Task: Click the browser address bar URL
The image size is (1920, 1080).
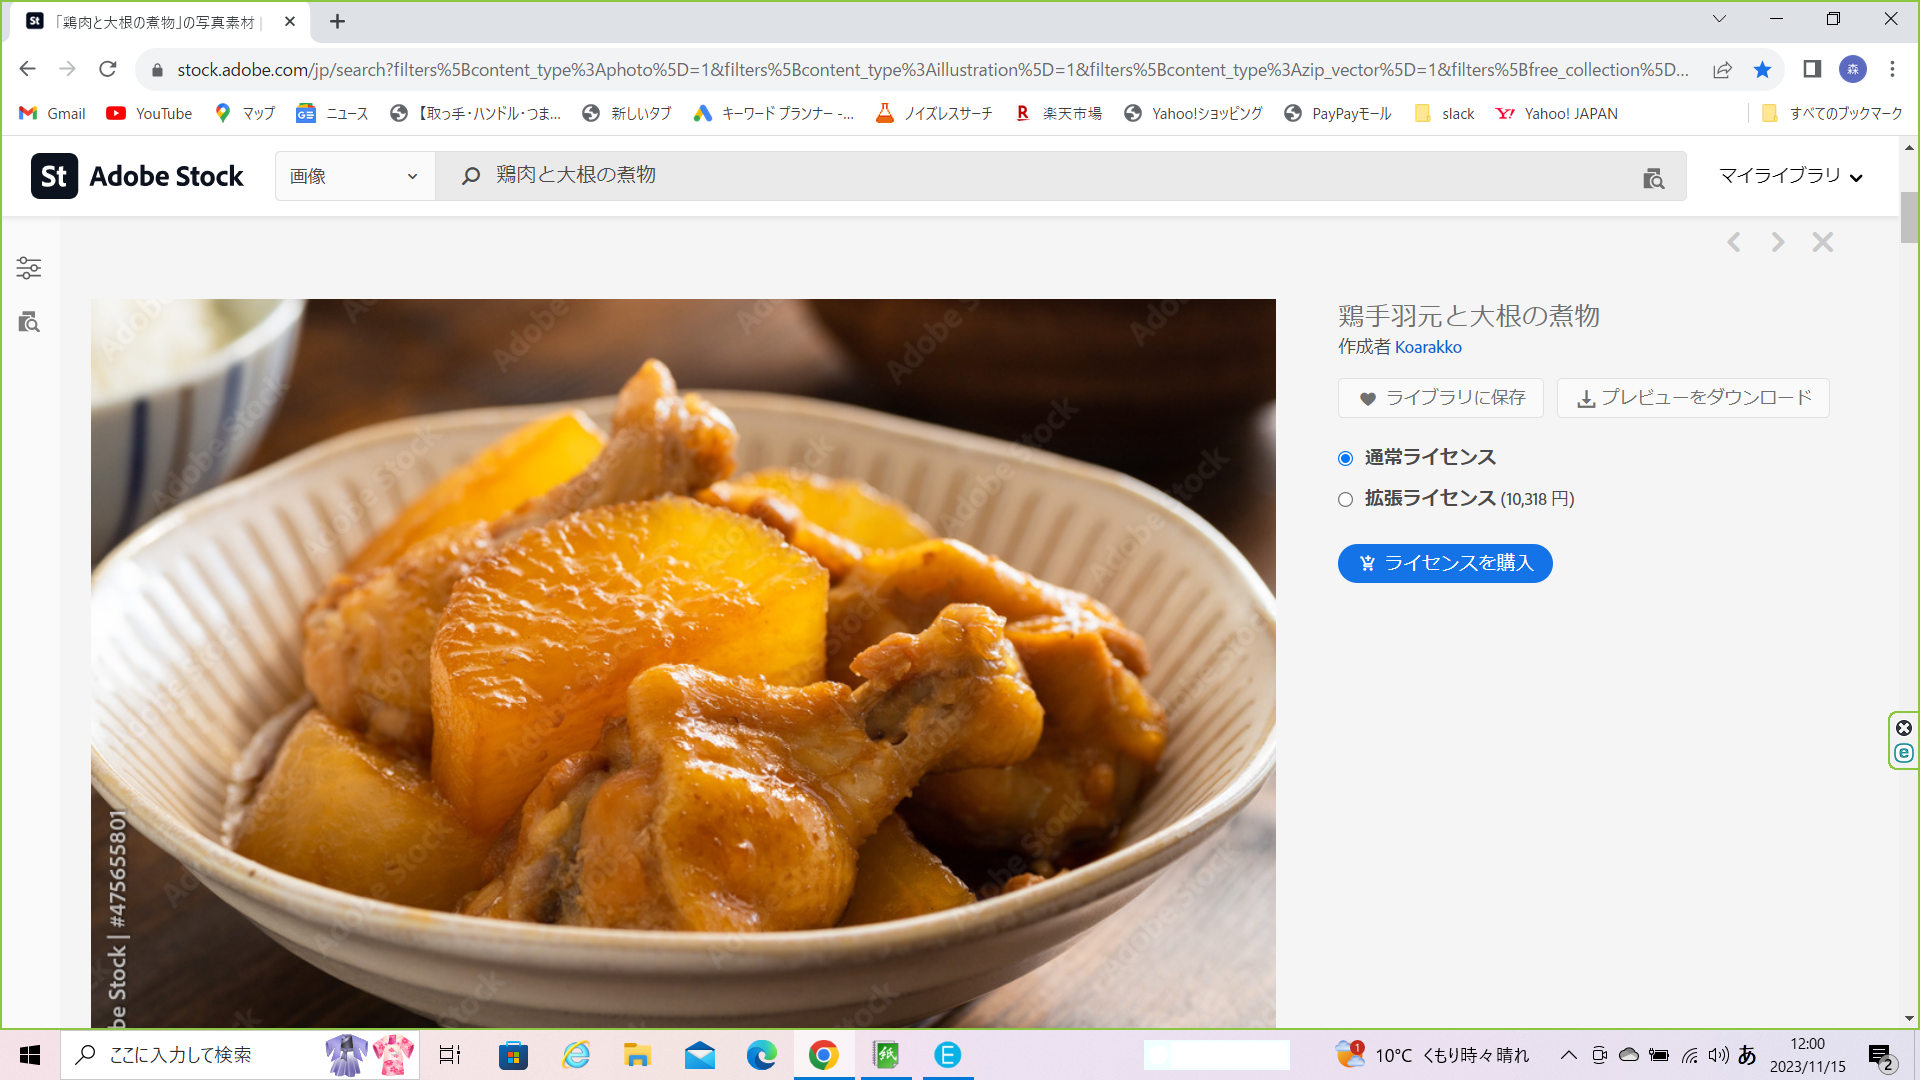Action: (932, 69)
